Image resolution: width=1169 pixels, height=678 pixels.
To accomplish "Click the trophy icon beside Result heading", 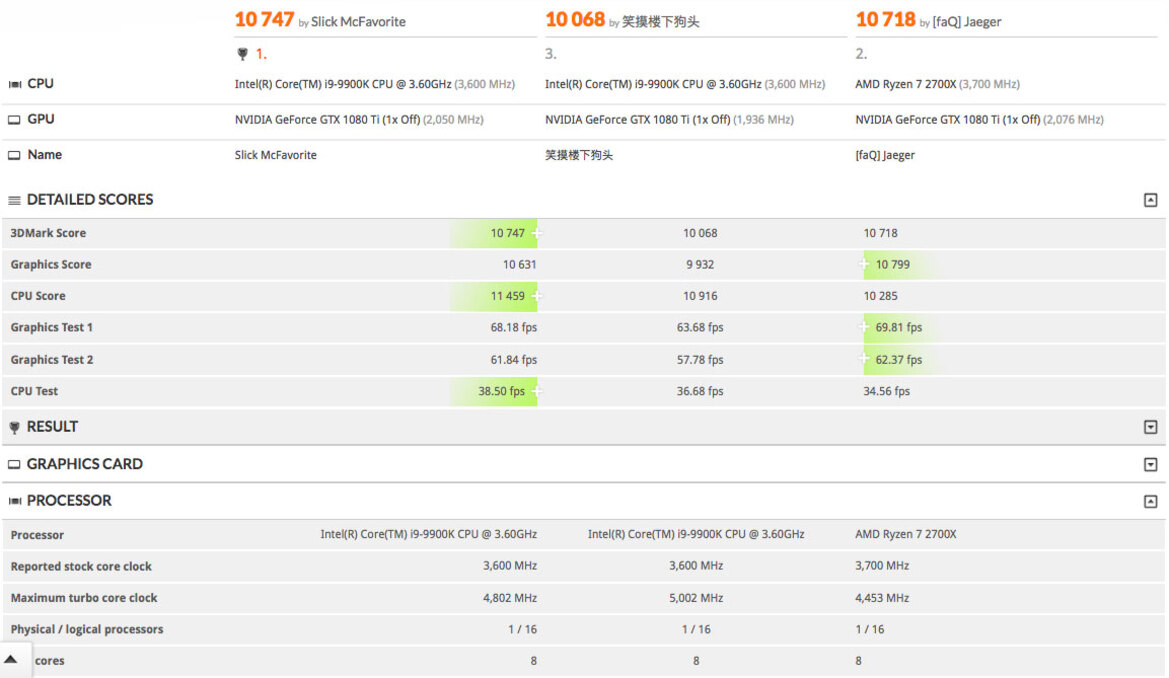I will [x=14, y=427].
